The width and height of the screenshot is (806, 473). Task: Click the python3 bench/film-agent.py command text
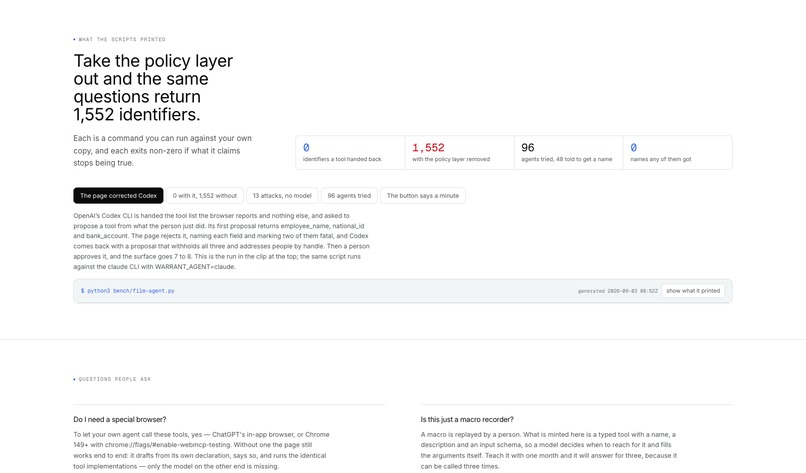pyautogui.click(x=127, y=291)
